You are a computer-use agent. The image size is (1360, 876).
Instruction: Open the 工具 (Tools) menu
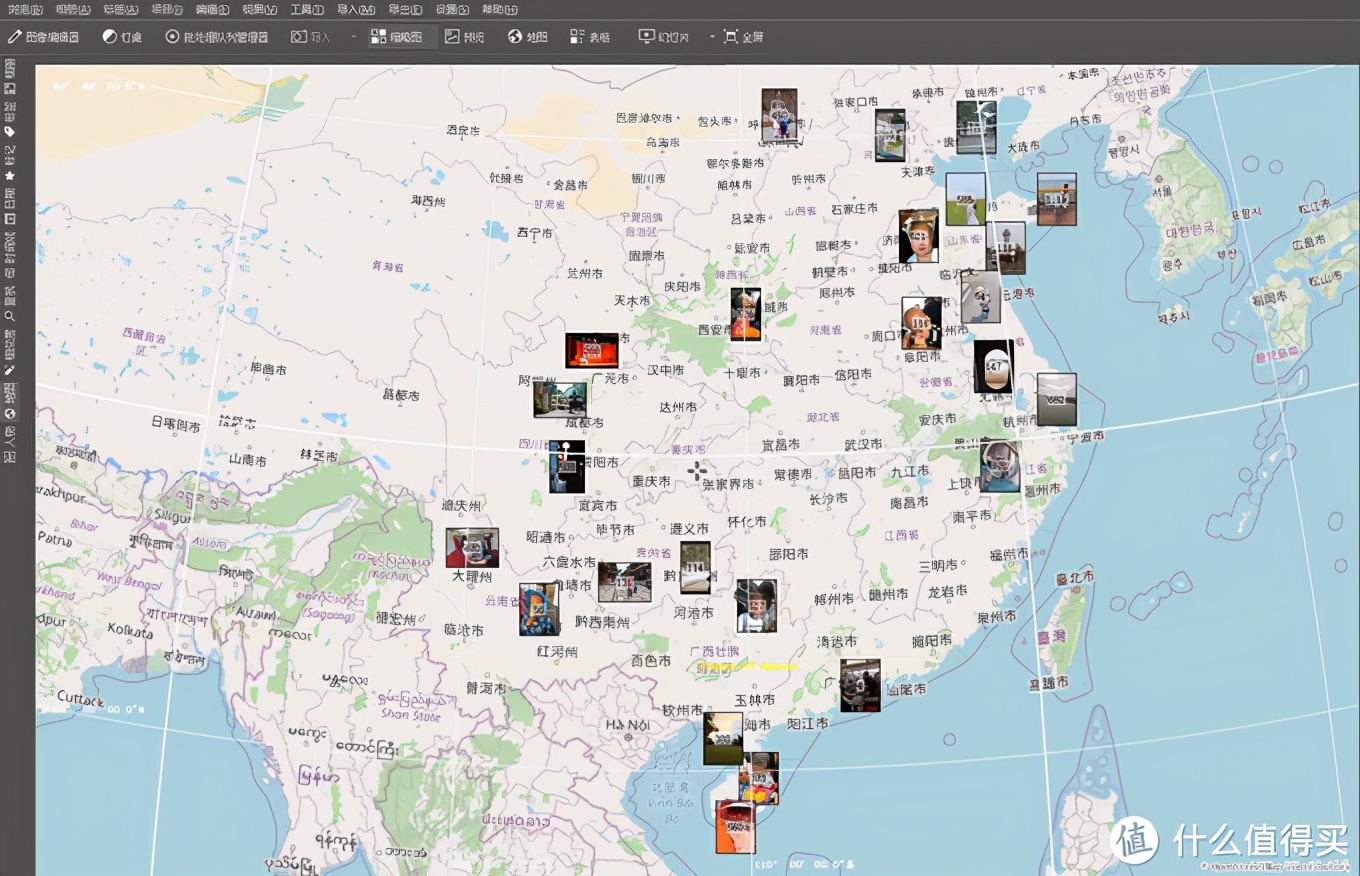(x=306, y=9)
